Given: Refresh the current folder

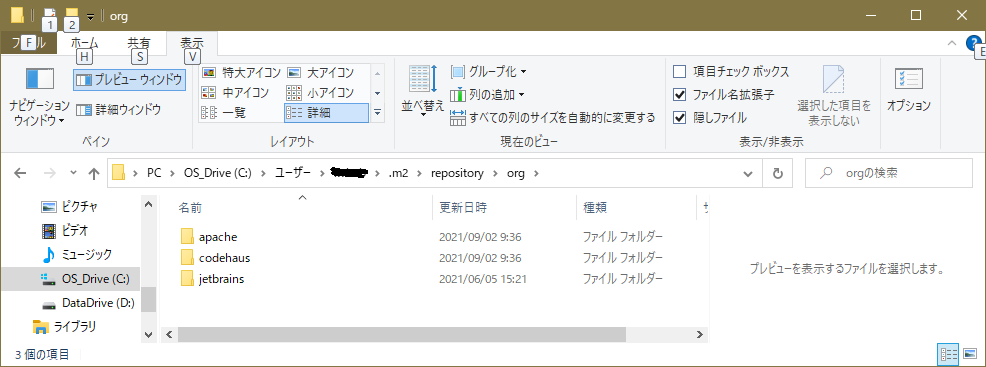Looking at the screenshot, I should (777, 173).
